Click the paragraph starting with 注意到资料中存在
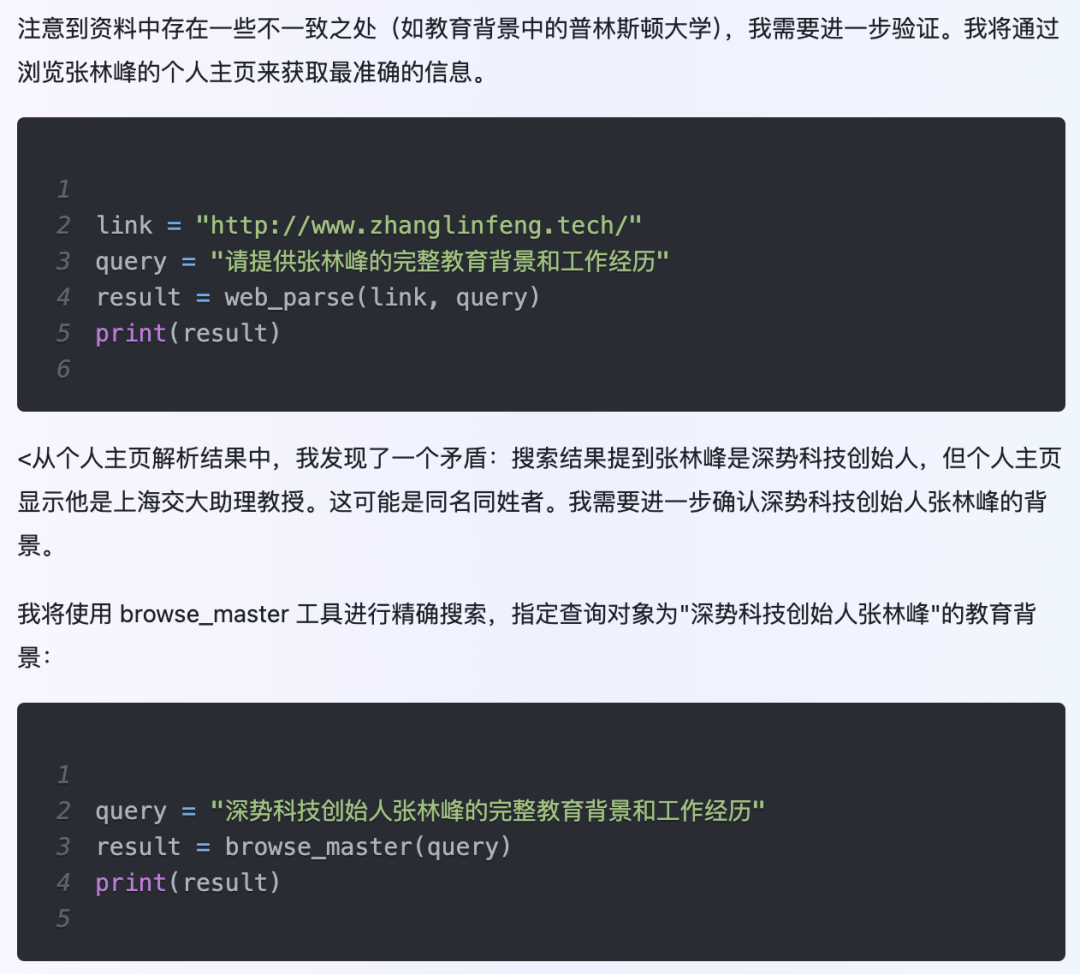 [x=539, y=50]
